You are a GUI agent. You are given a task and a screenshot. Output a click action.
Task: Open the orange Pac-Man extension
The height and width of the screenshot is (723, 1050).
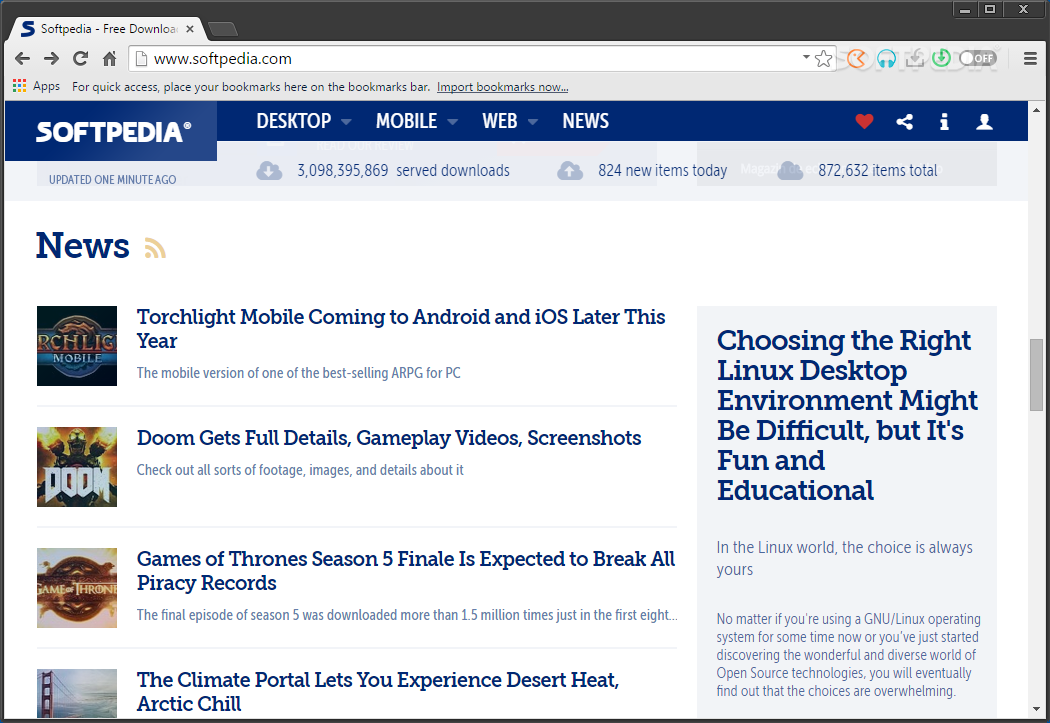point(856,59)
